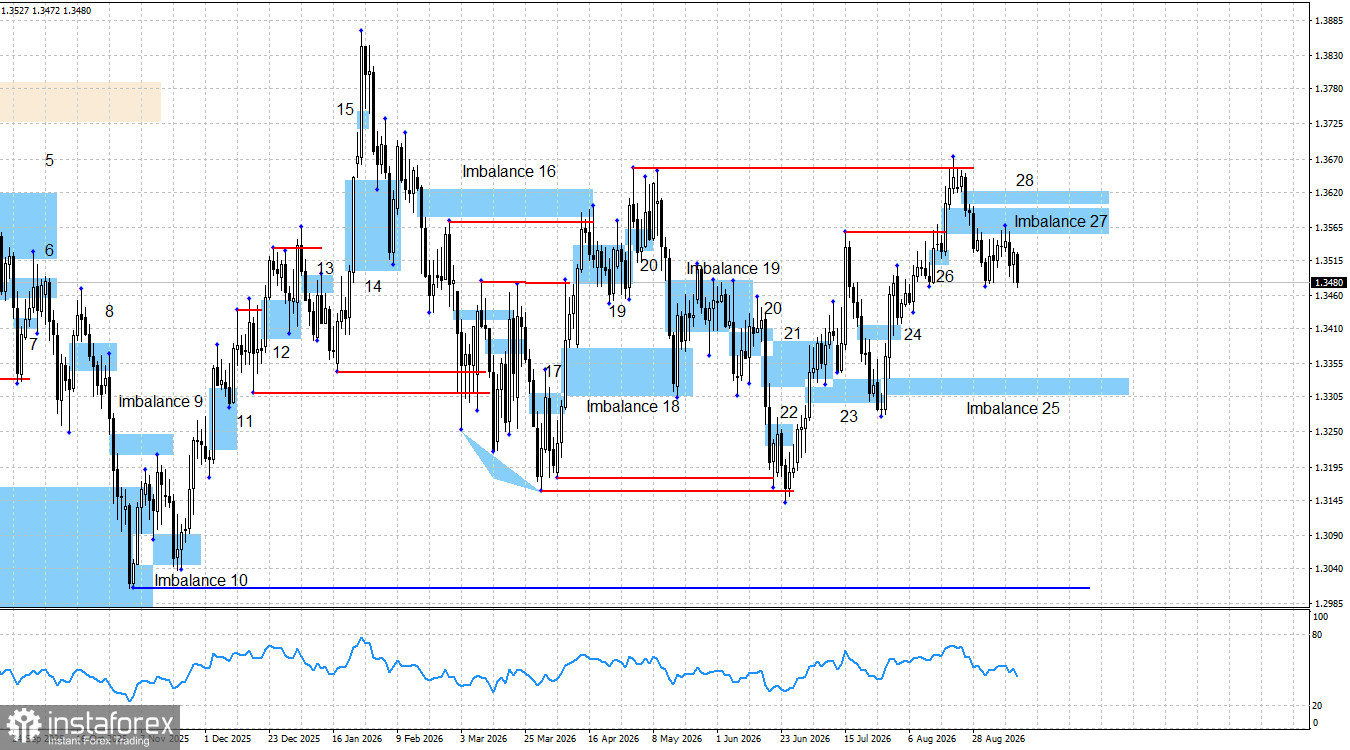The height and width of the screenshot is (750, 1350).
Task: Click the 1.3885 price scale label
Action: 1328,21
